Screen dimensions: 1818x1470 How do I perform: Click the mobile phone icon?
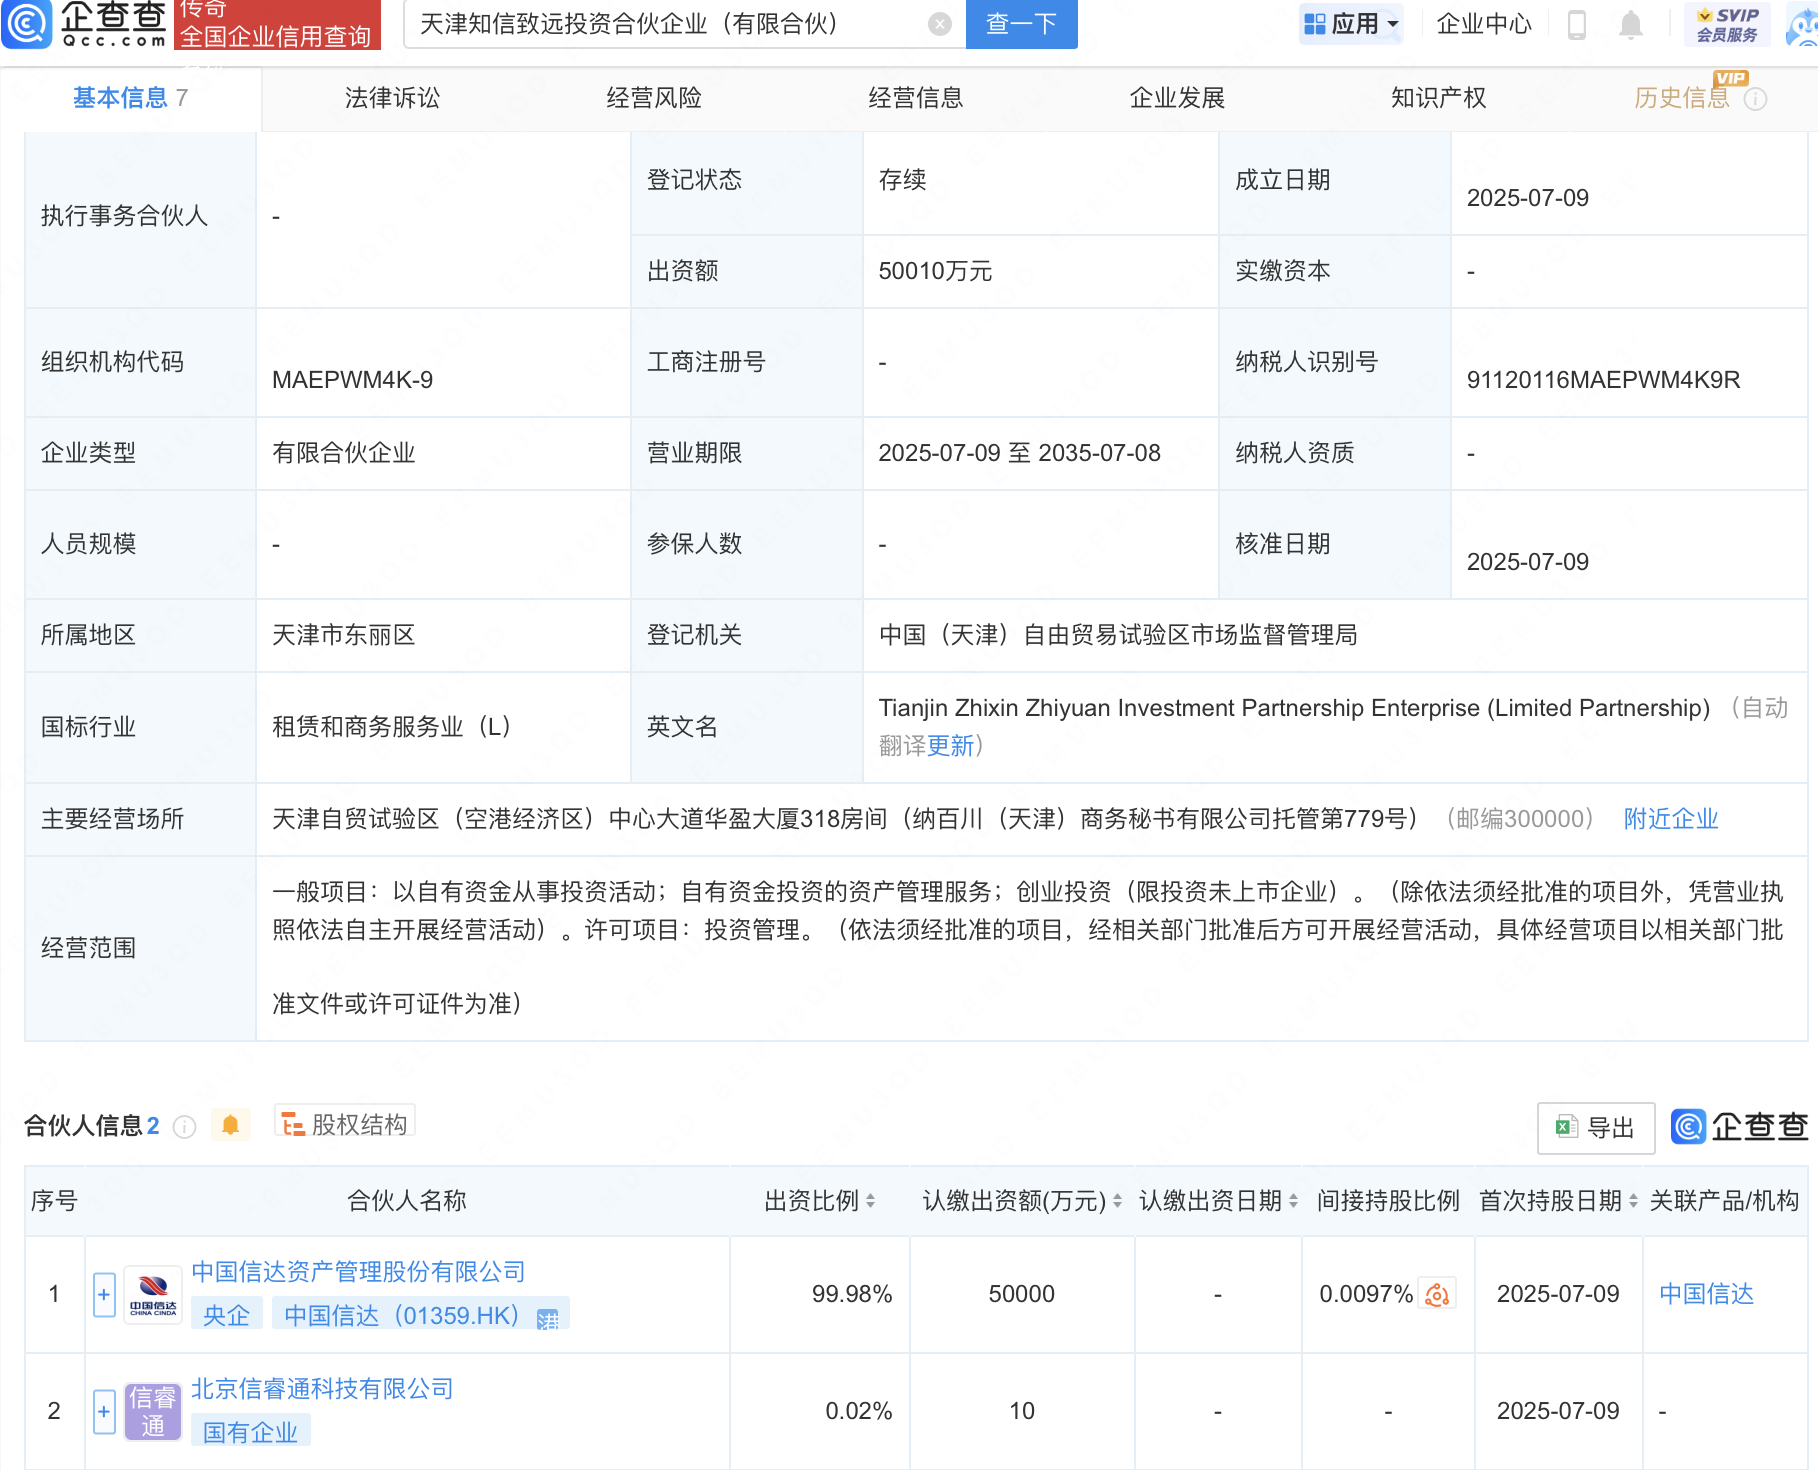(1577, 24)
